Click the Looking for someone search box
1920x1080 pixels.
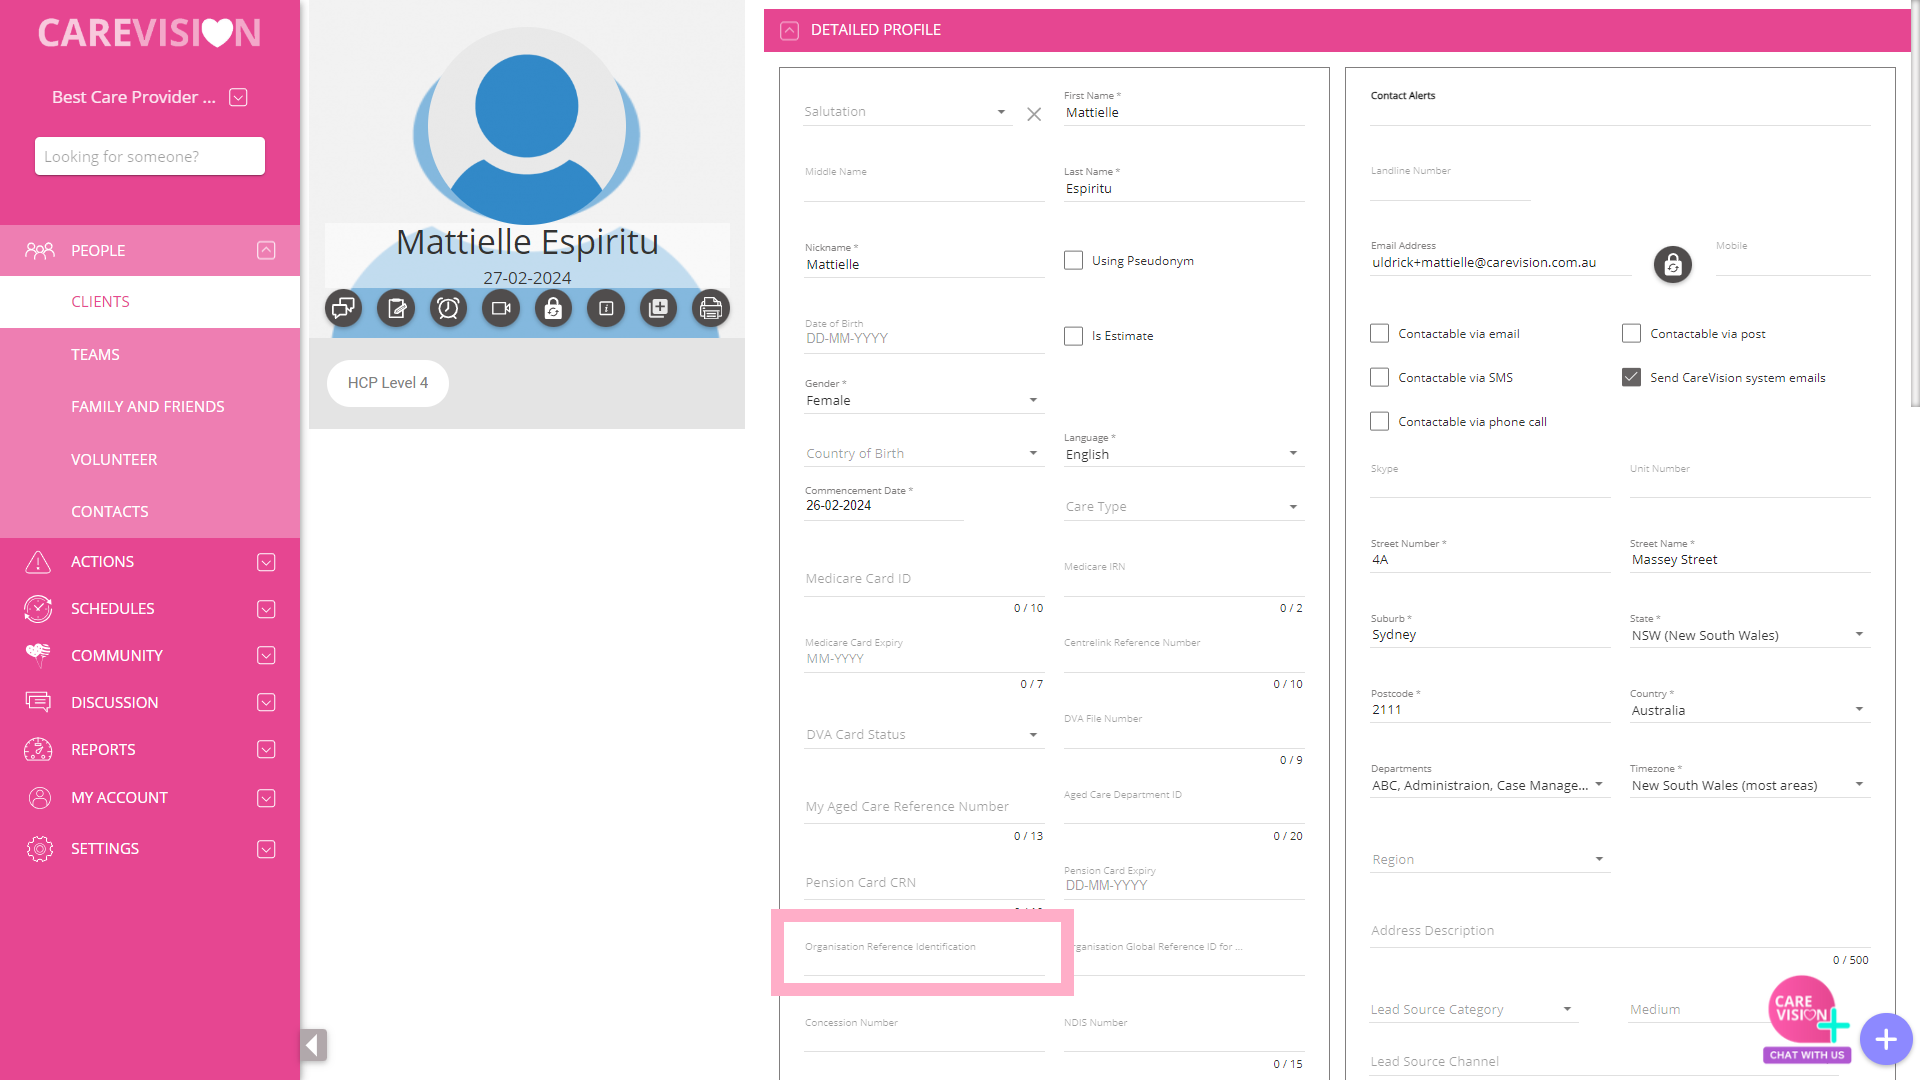click(150, 156)
